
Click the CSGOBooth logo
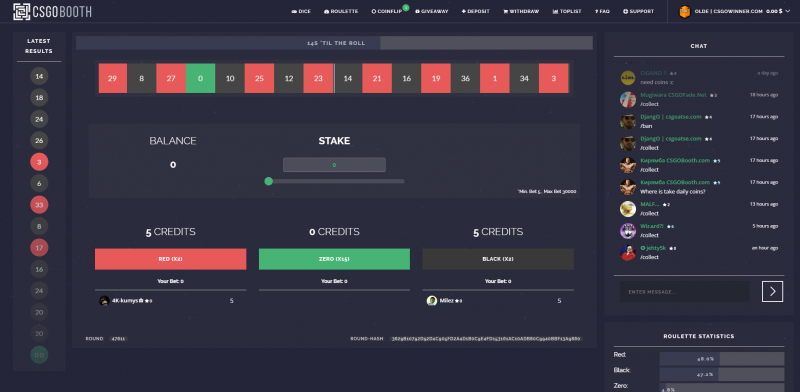point(52,11)
